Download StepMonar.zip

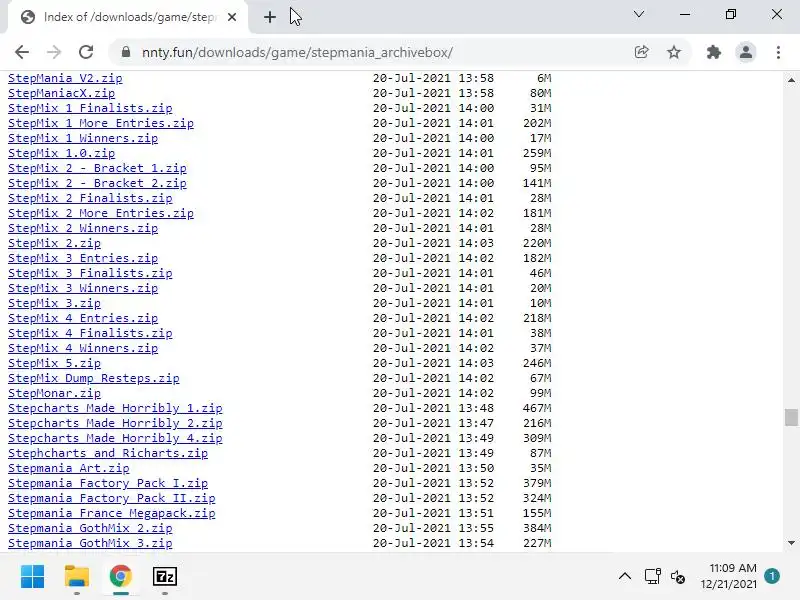(55, 393)
